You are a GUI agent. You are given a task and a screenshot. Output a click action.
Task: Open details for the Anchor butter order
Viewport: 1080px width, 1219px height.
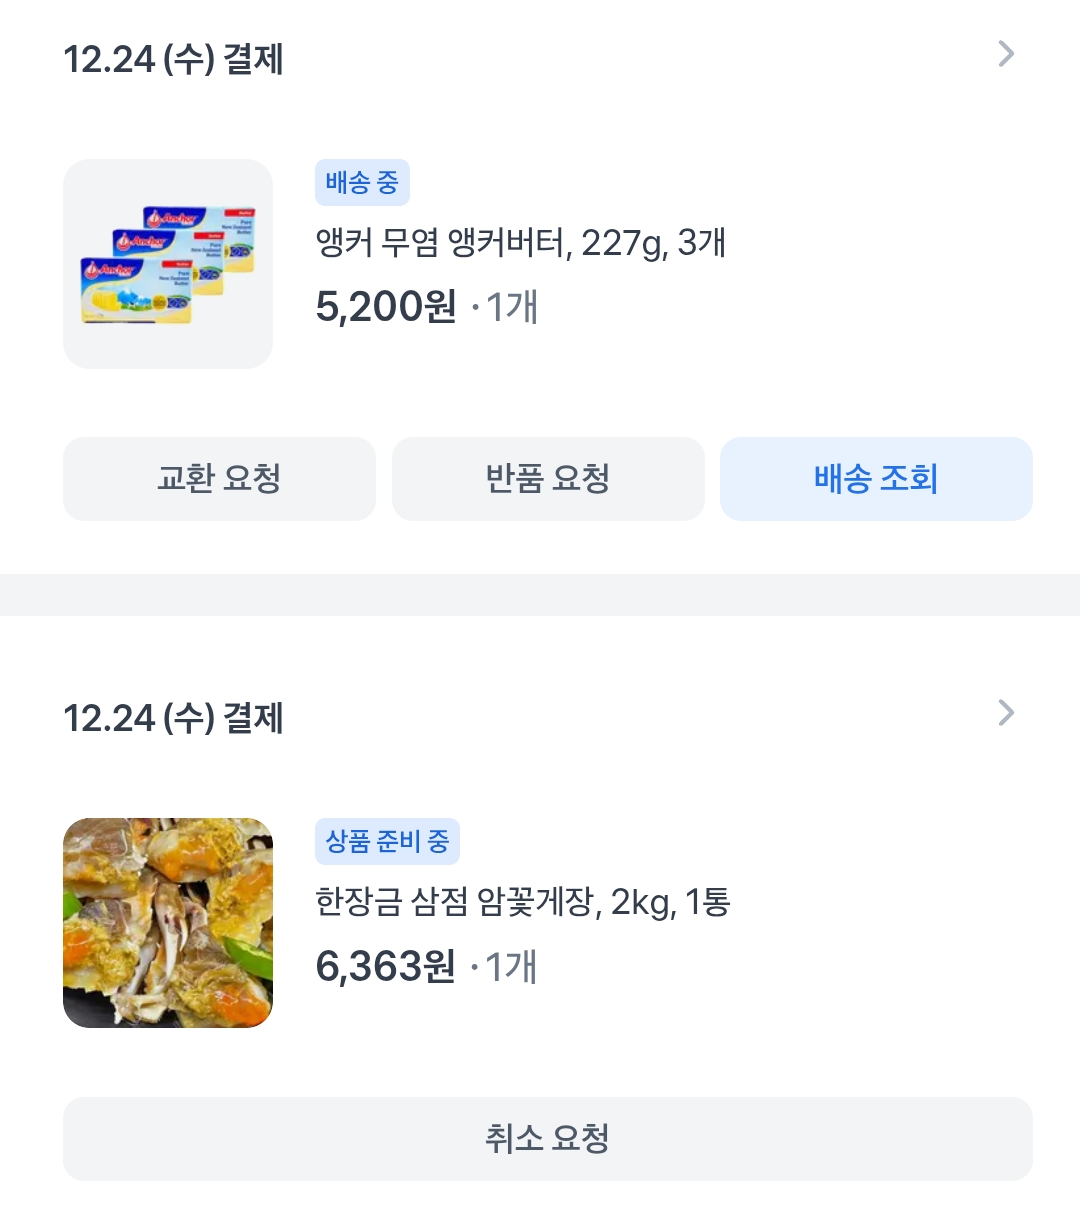(x=1006, y=54)
